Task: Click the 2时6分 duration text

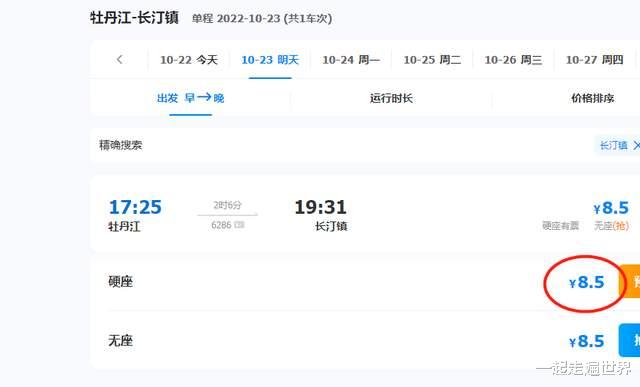Action: [x=227, y=205]
